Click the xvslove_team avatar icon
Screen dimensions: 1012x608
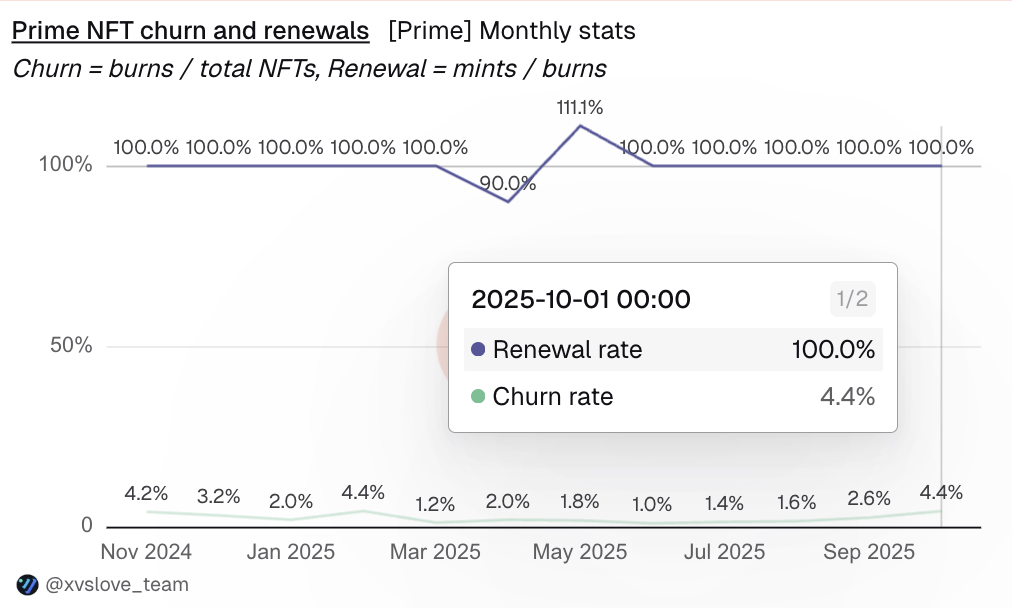point(28,585)
